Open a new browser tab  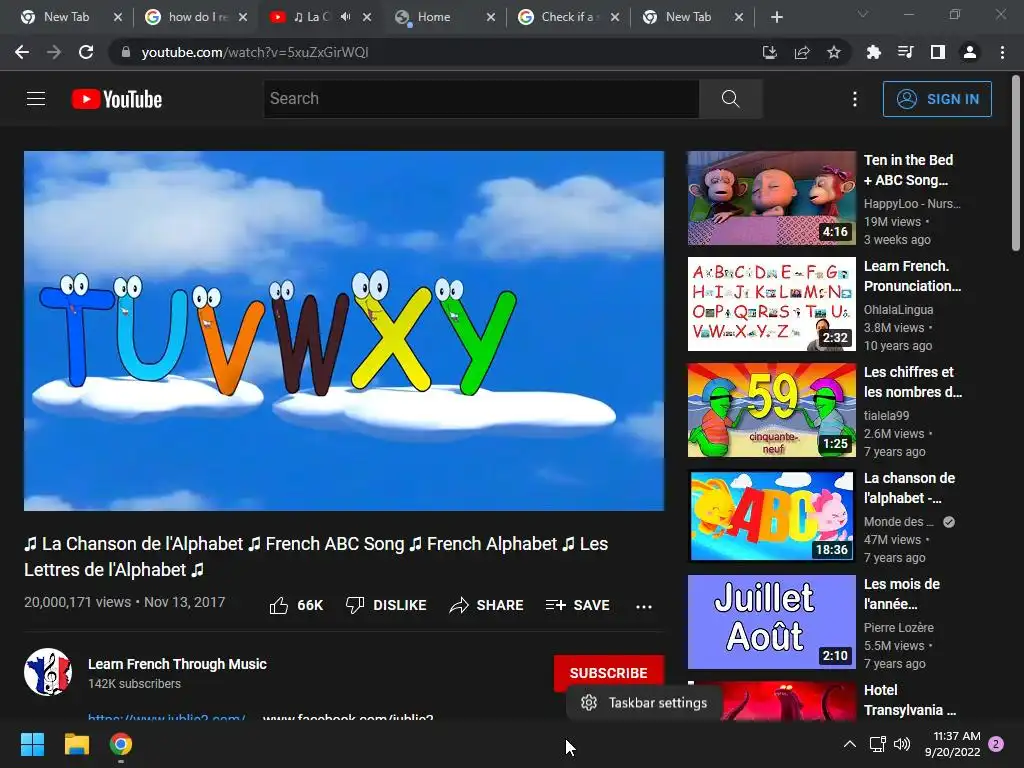(776, 17)
